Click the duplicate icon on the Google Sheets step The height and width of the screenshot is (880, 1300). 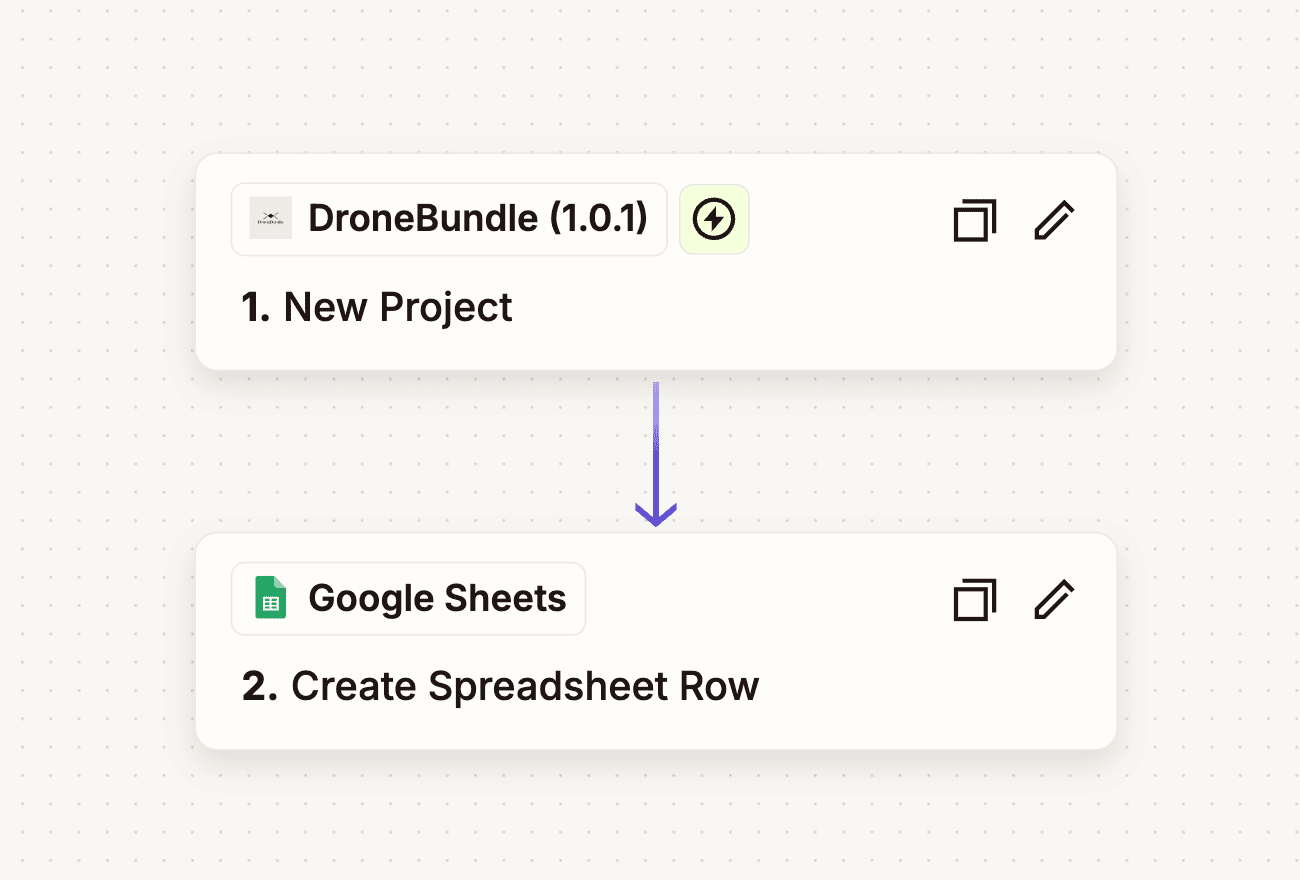[x=974, y=599]
